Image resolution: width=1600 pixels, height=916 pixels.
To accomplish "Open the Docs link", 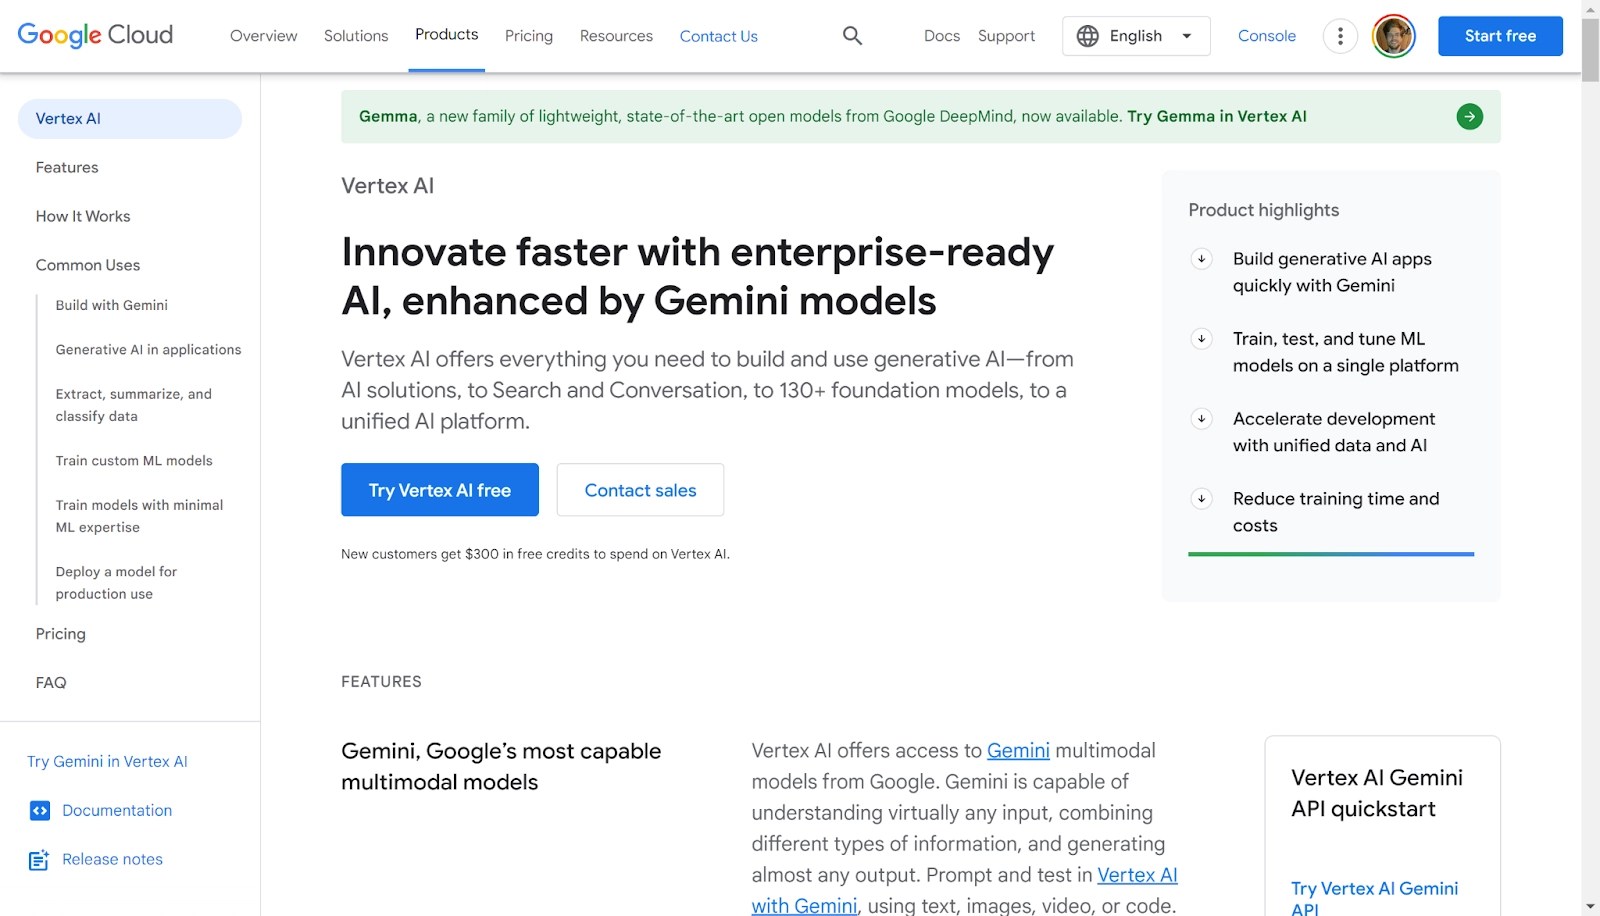I will coord(942,36).
